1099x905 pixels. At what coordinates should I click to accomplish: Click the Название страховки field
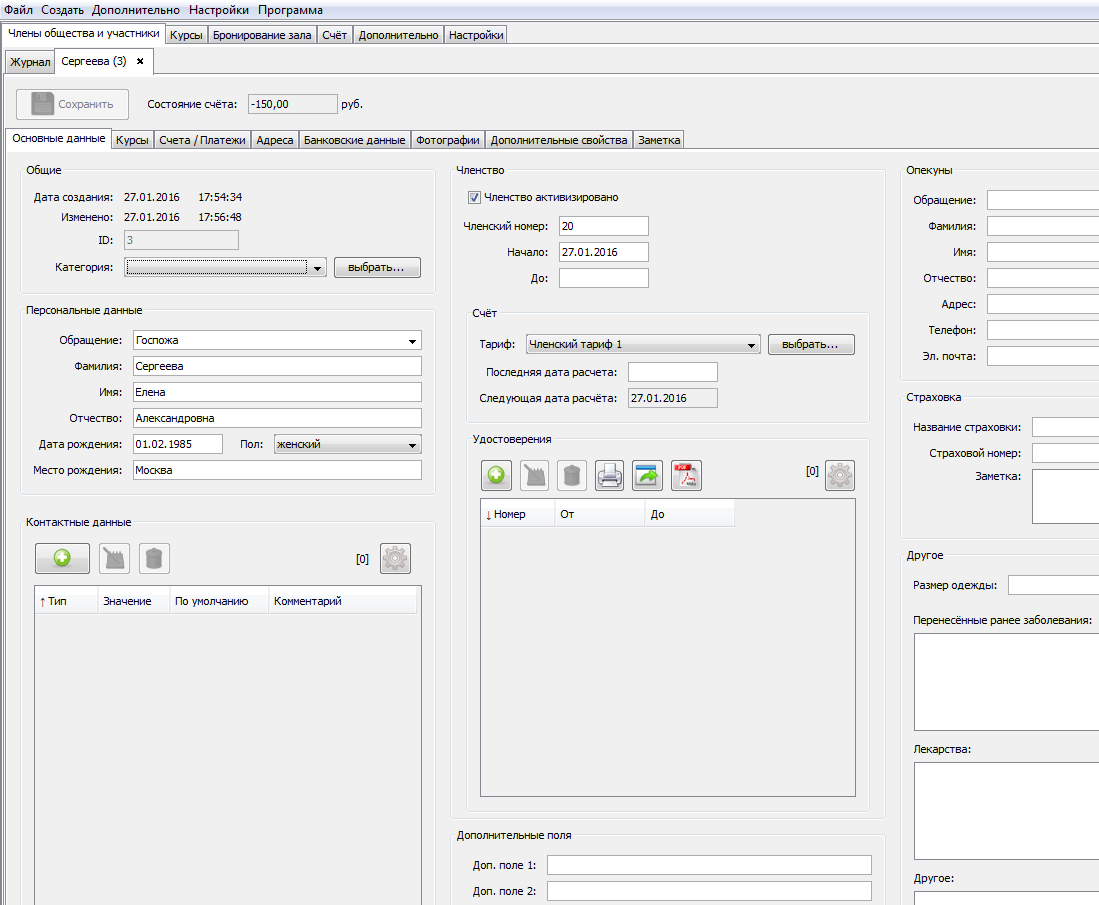1065,427
